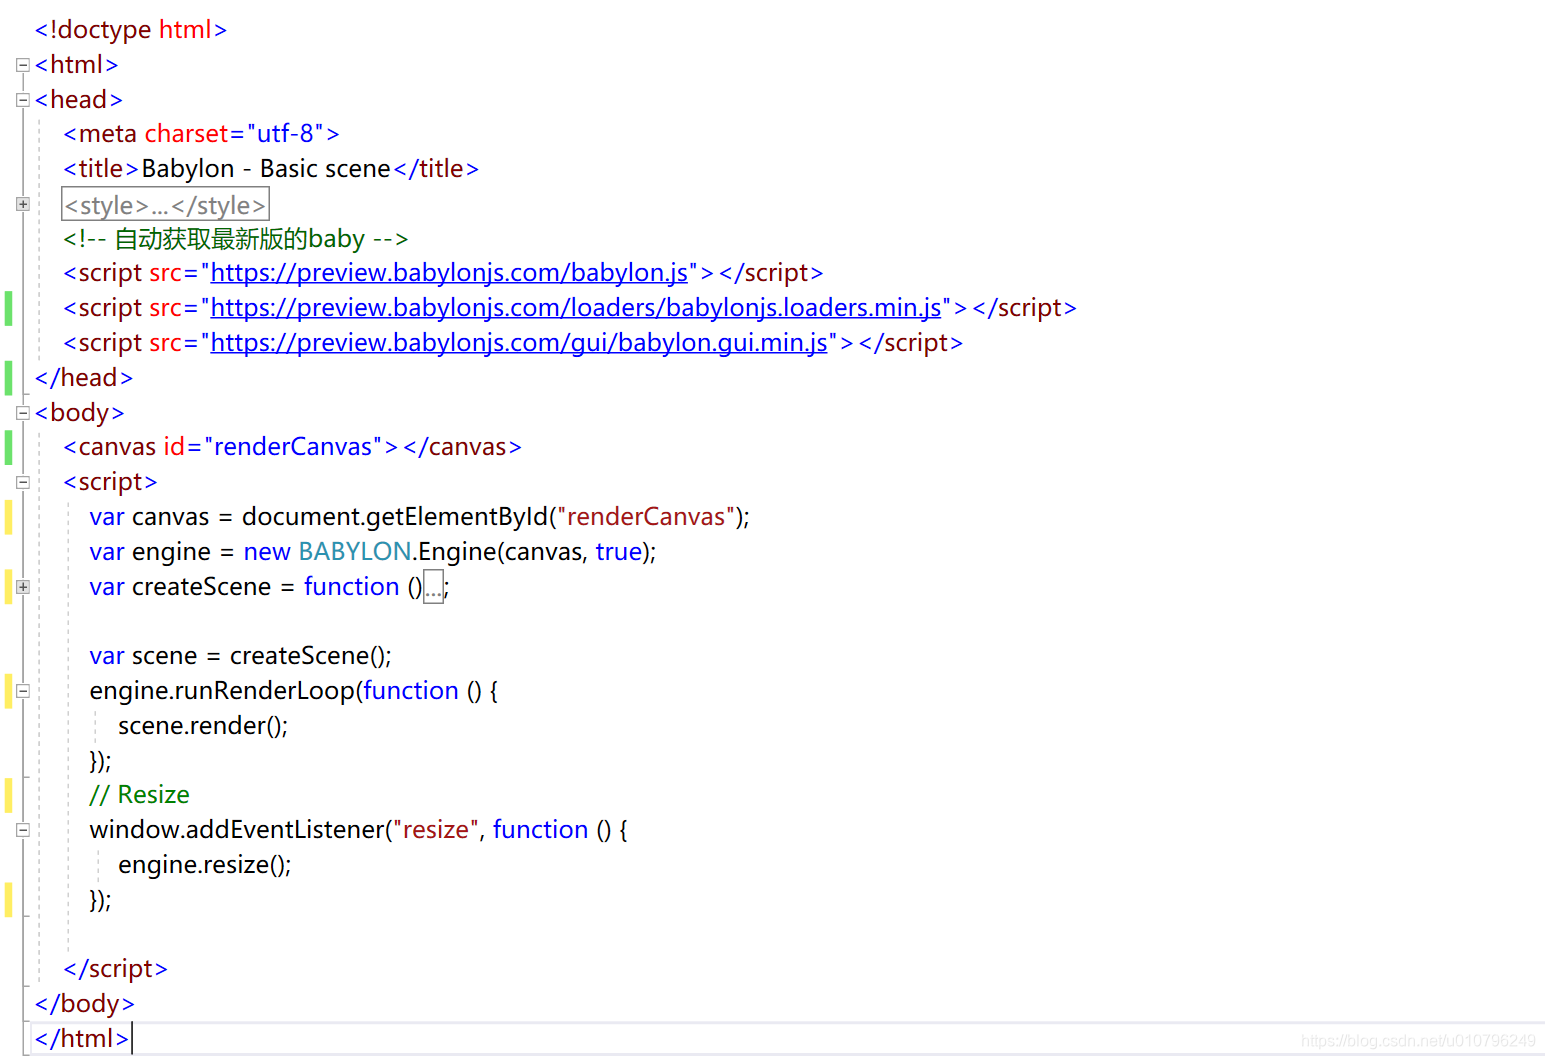The height and width of the screenshot is (1059, 1545).
Task: Click the Chinese comment about latest baby
Action: click(236, 239)
